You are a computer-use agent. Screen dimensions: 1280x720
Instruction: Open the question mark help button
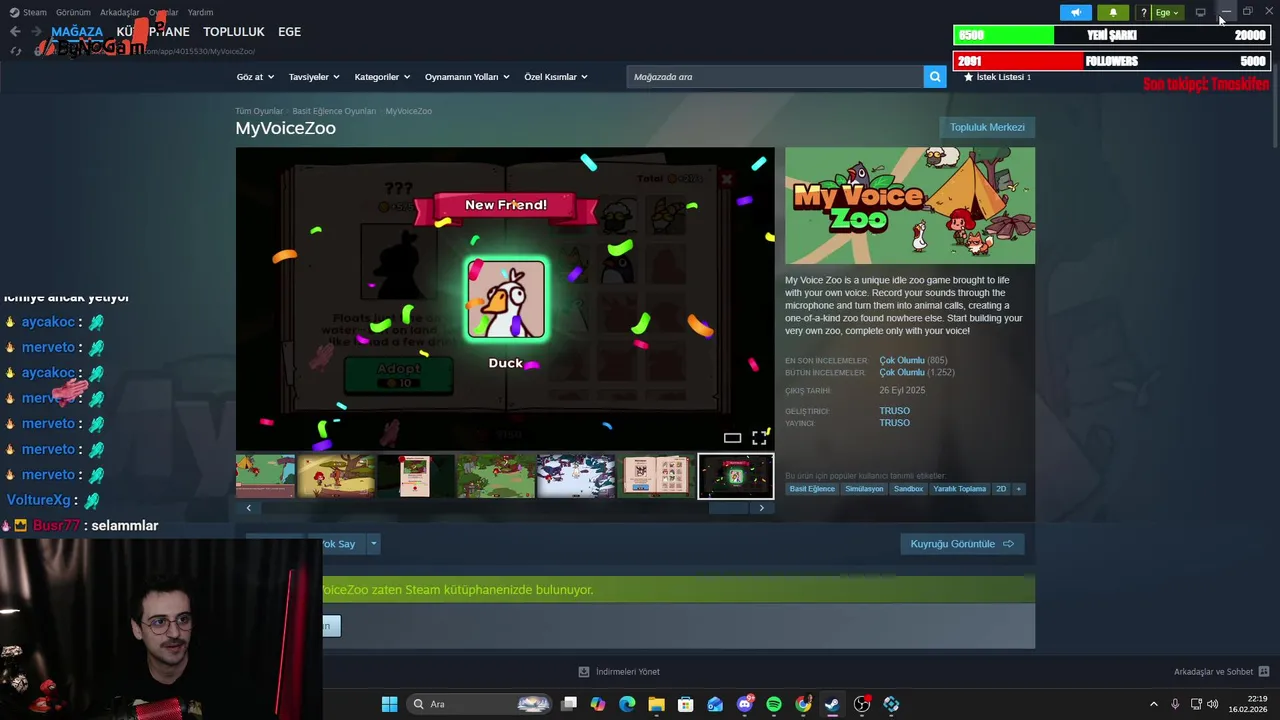pyautogui.click(x=1143, y=13)
